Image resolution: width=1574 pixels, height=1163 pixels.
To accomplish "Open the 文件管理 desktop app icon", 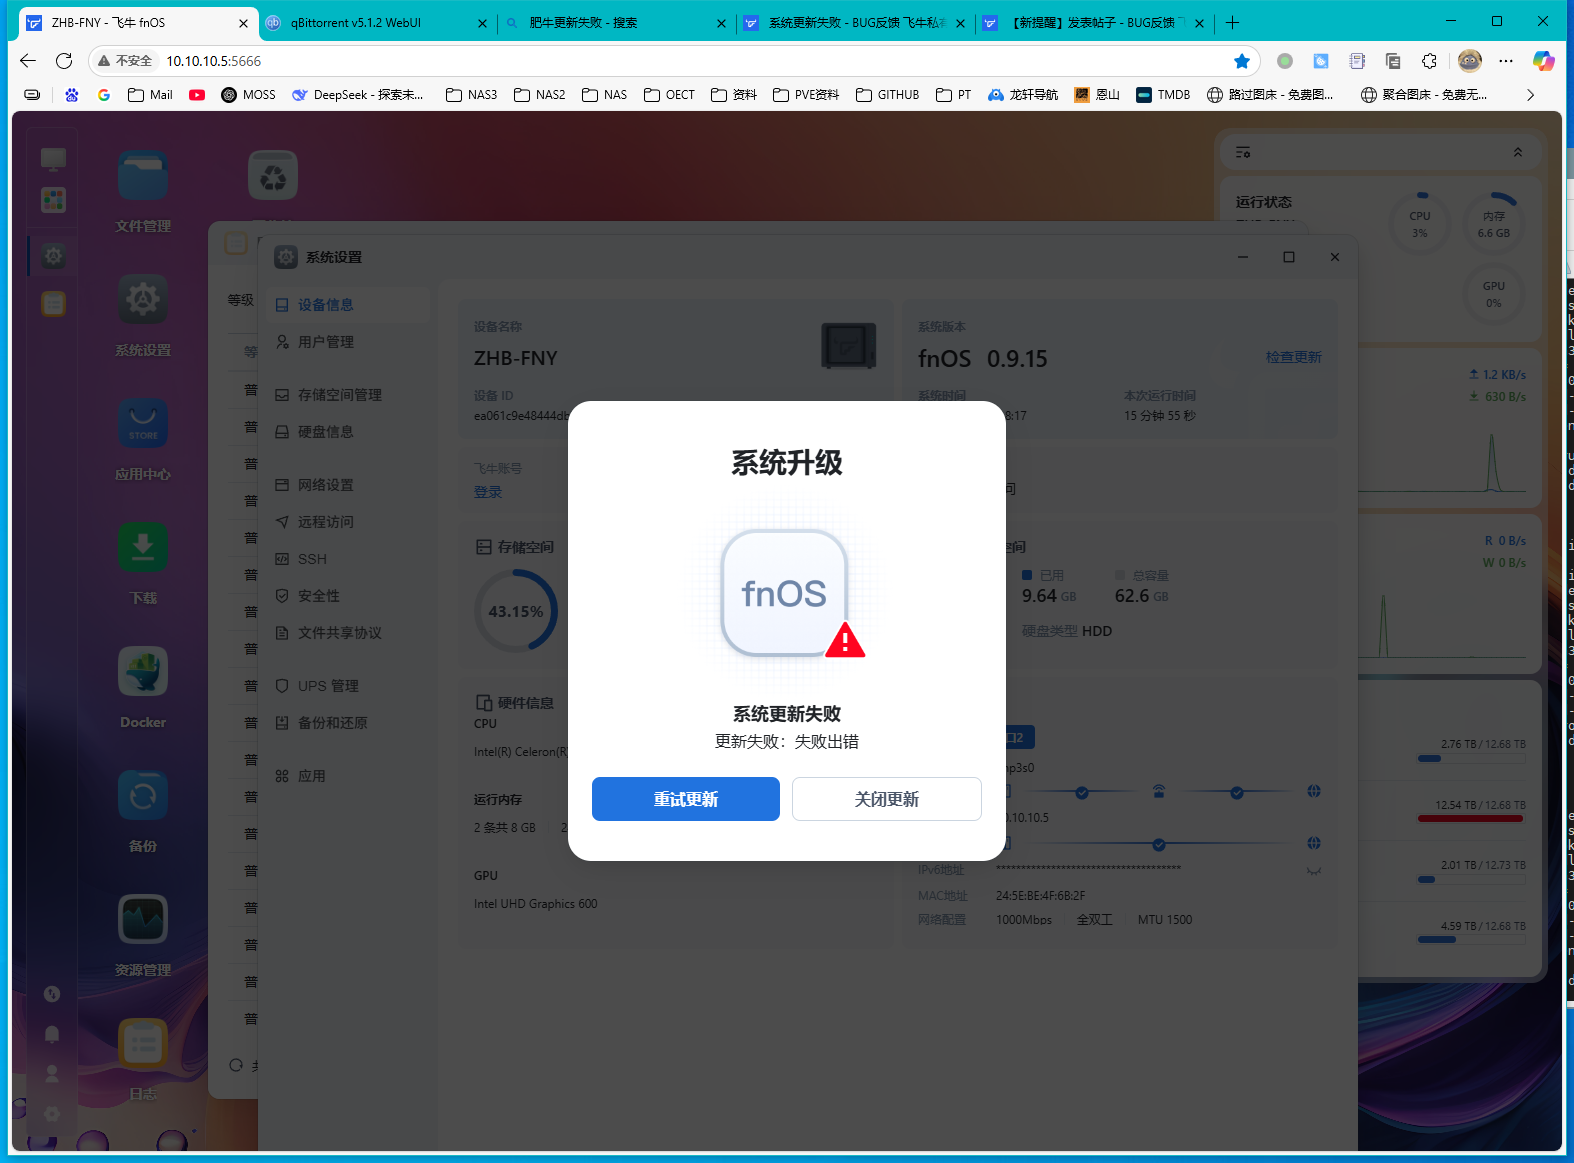I will (x=143, y=176).
